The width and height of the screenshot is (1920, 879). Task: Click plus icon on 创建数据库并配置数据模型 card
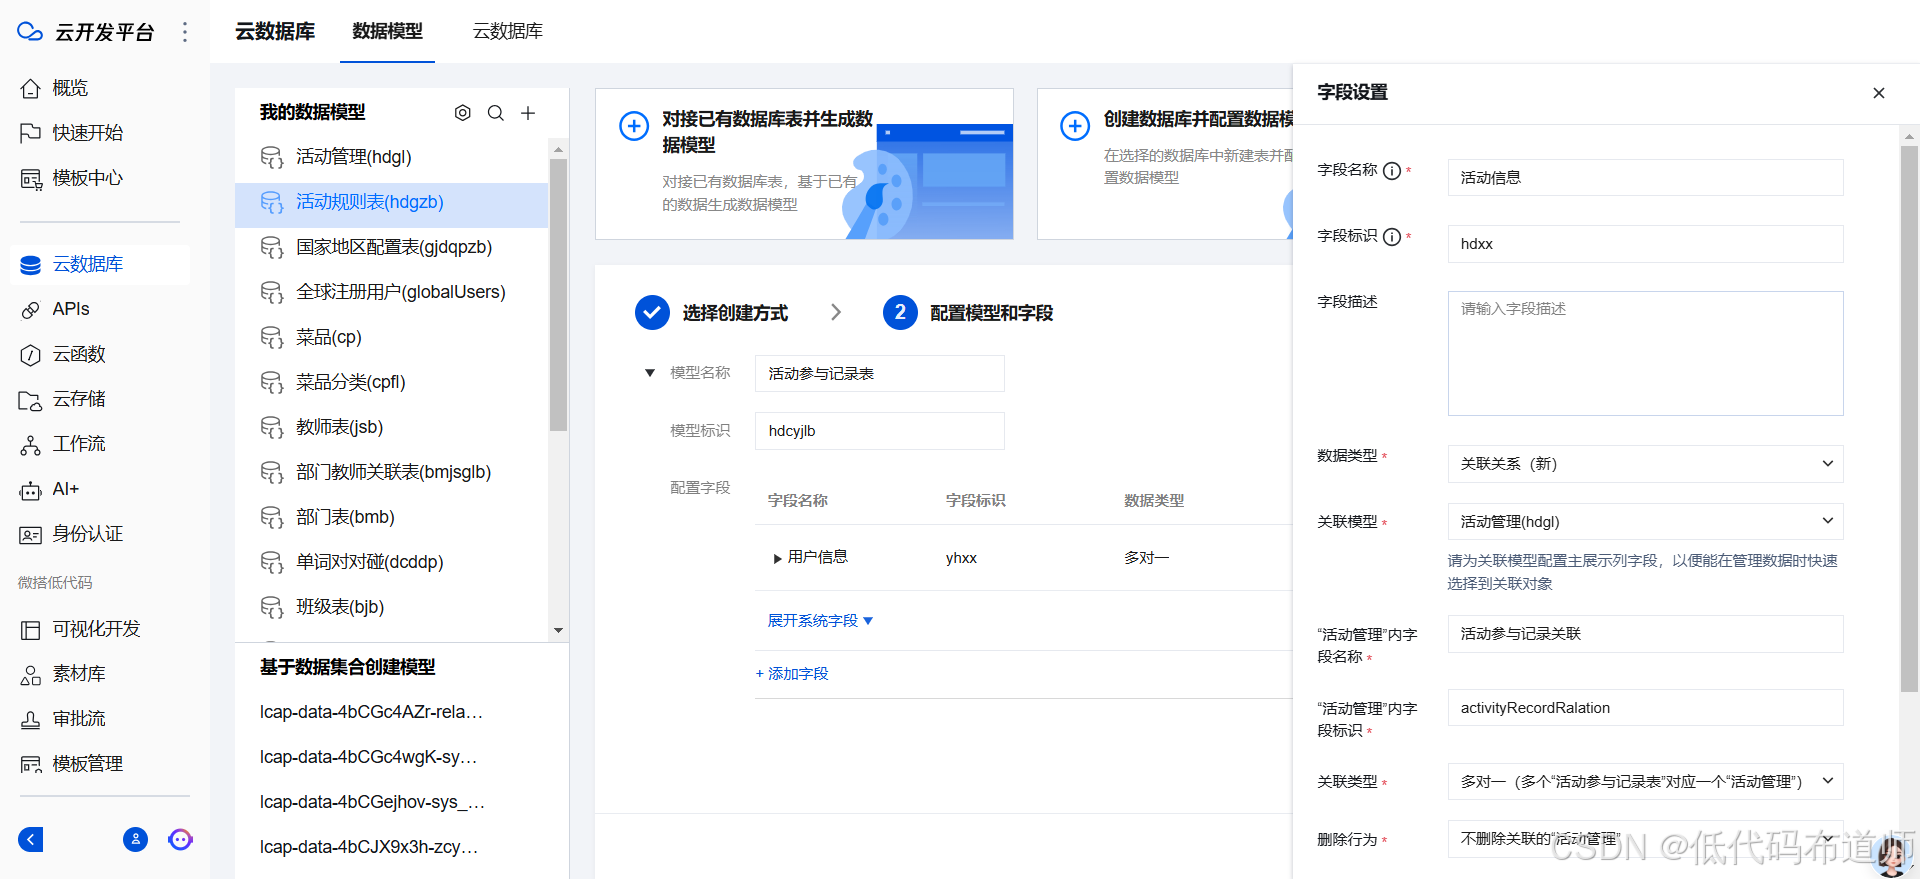[1075, 126]
